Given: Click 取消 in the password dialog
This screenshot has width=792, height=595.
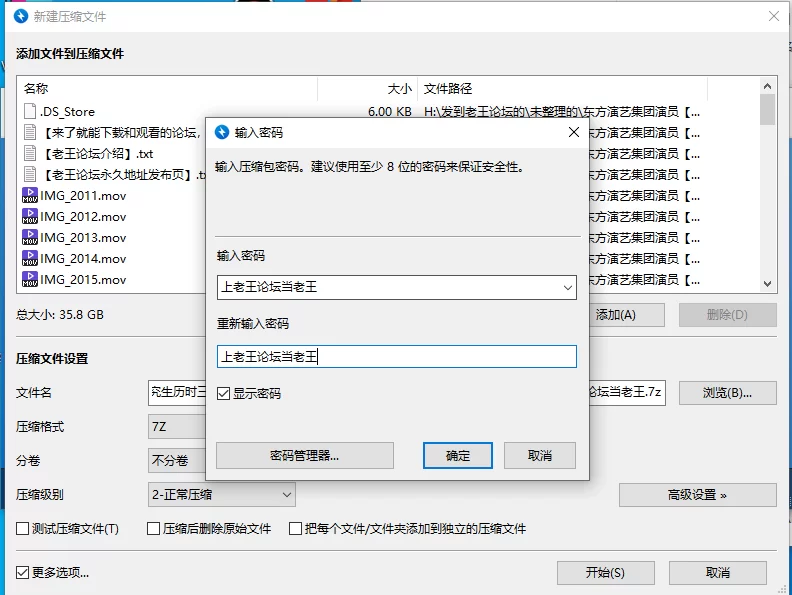Looking at the screenshot, I should point(539,456).
